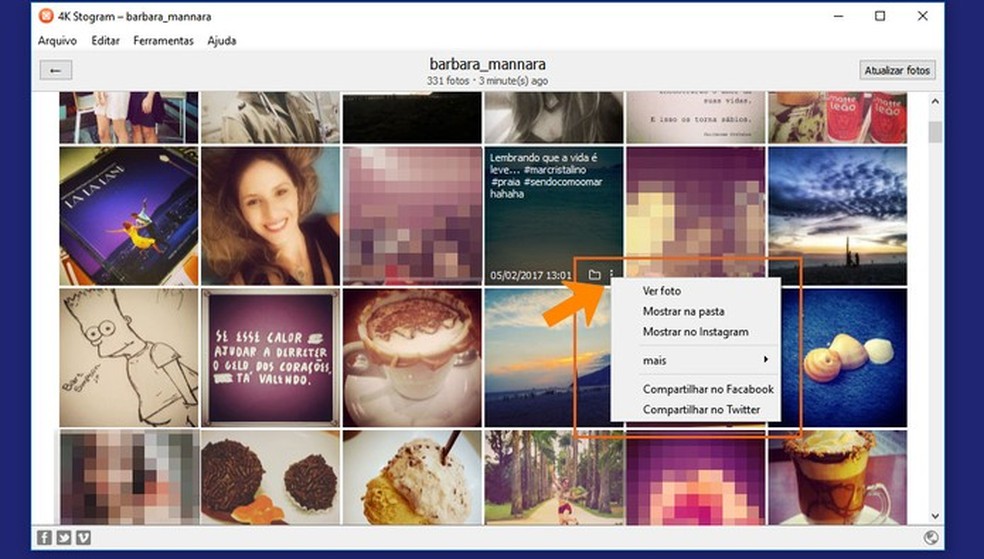Open the Arquivo menu
The image size is (984, 559).
pyautogui.click(x=57, y=41)
